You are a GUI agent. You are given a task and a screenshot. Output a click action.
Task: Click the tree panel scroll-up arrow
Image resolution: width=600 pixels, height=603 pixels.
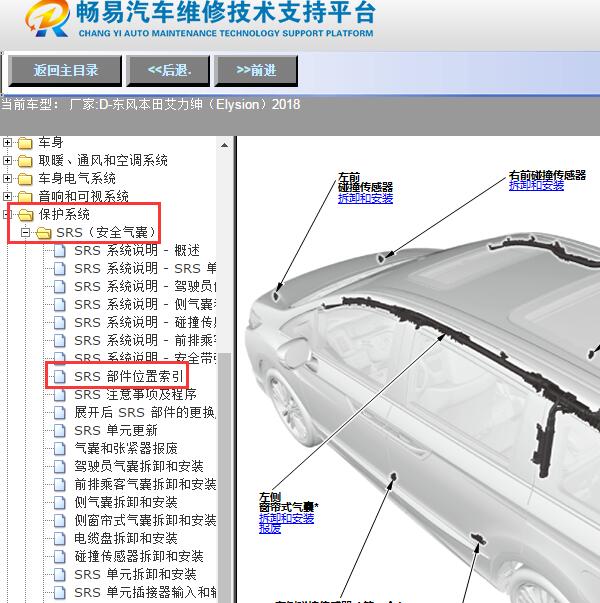click(x=224, y=145)
